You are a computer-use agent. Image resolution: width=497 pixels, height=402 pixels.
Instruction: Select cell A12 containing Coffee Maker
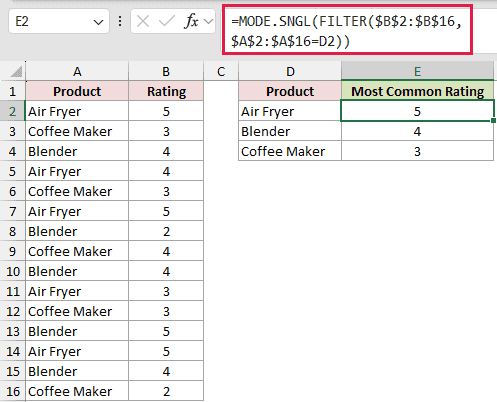tap(77, 311)
